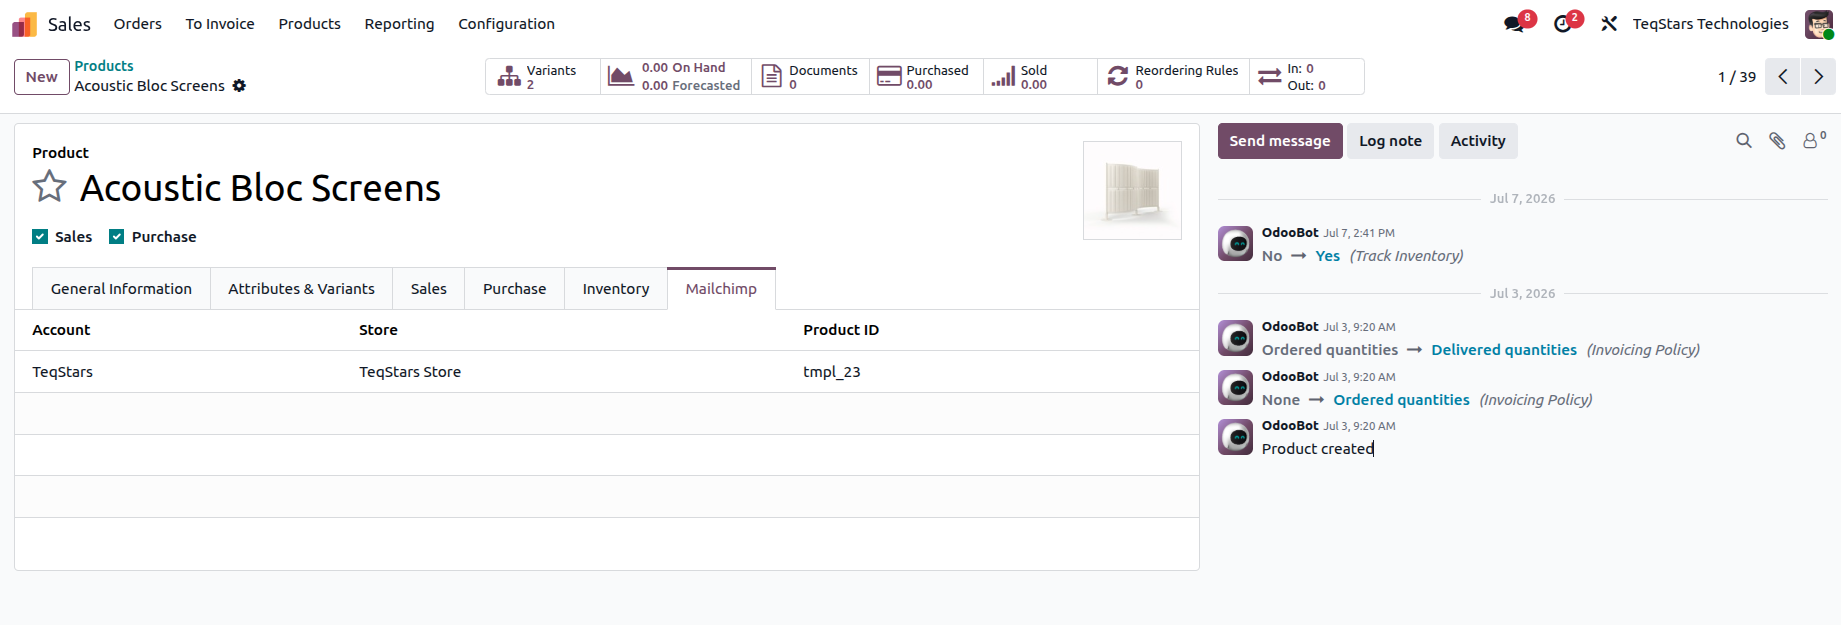
Task: Open Purchased stat button
Action: [x=926, y=77]
